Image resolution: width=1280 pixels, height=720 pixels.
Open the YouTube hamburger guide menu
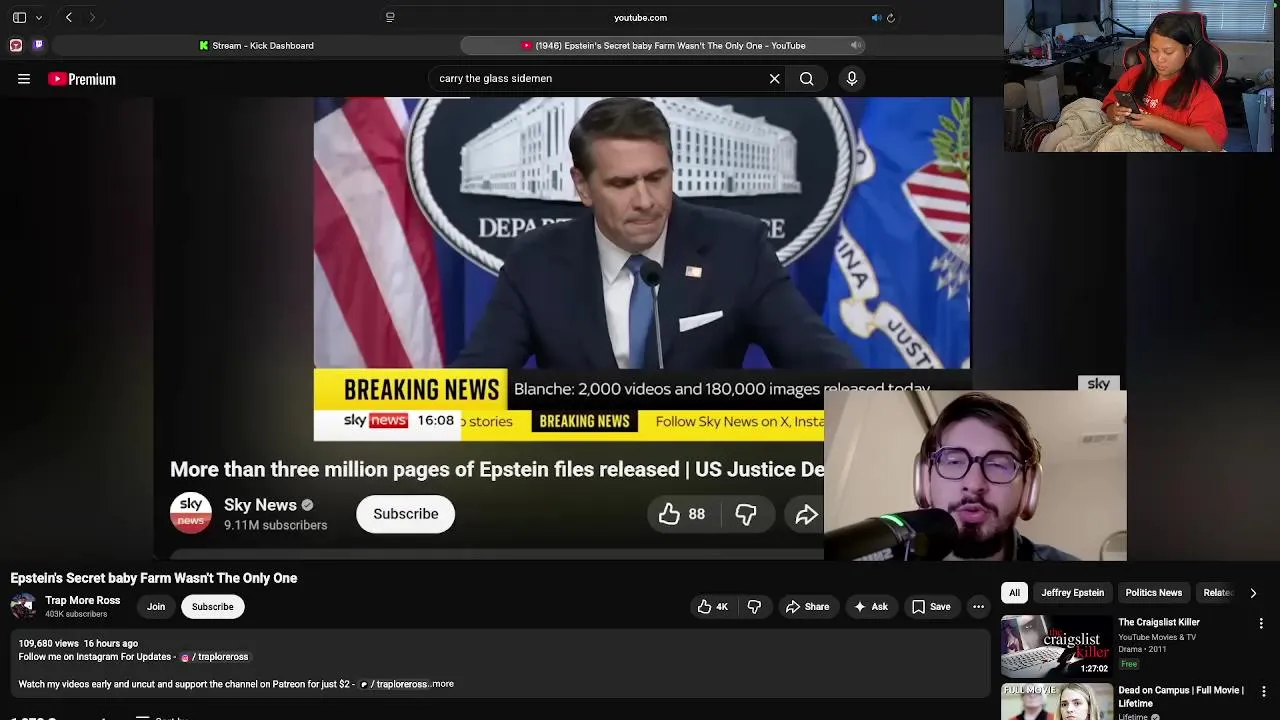coord(24,79)
